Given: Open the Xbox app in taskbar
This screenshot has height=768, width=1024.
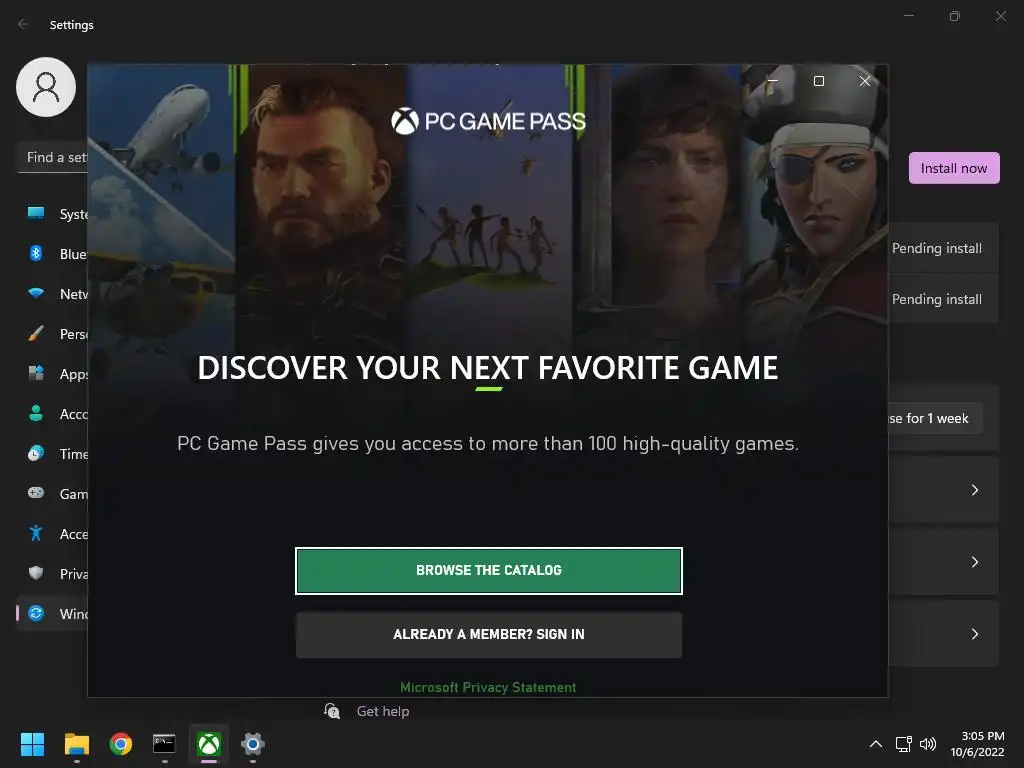Looking at the screenshot, I should tap(209, 744).
